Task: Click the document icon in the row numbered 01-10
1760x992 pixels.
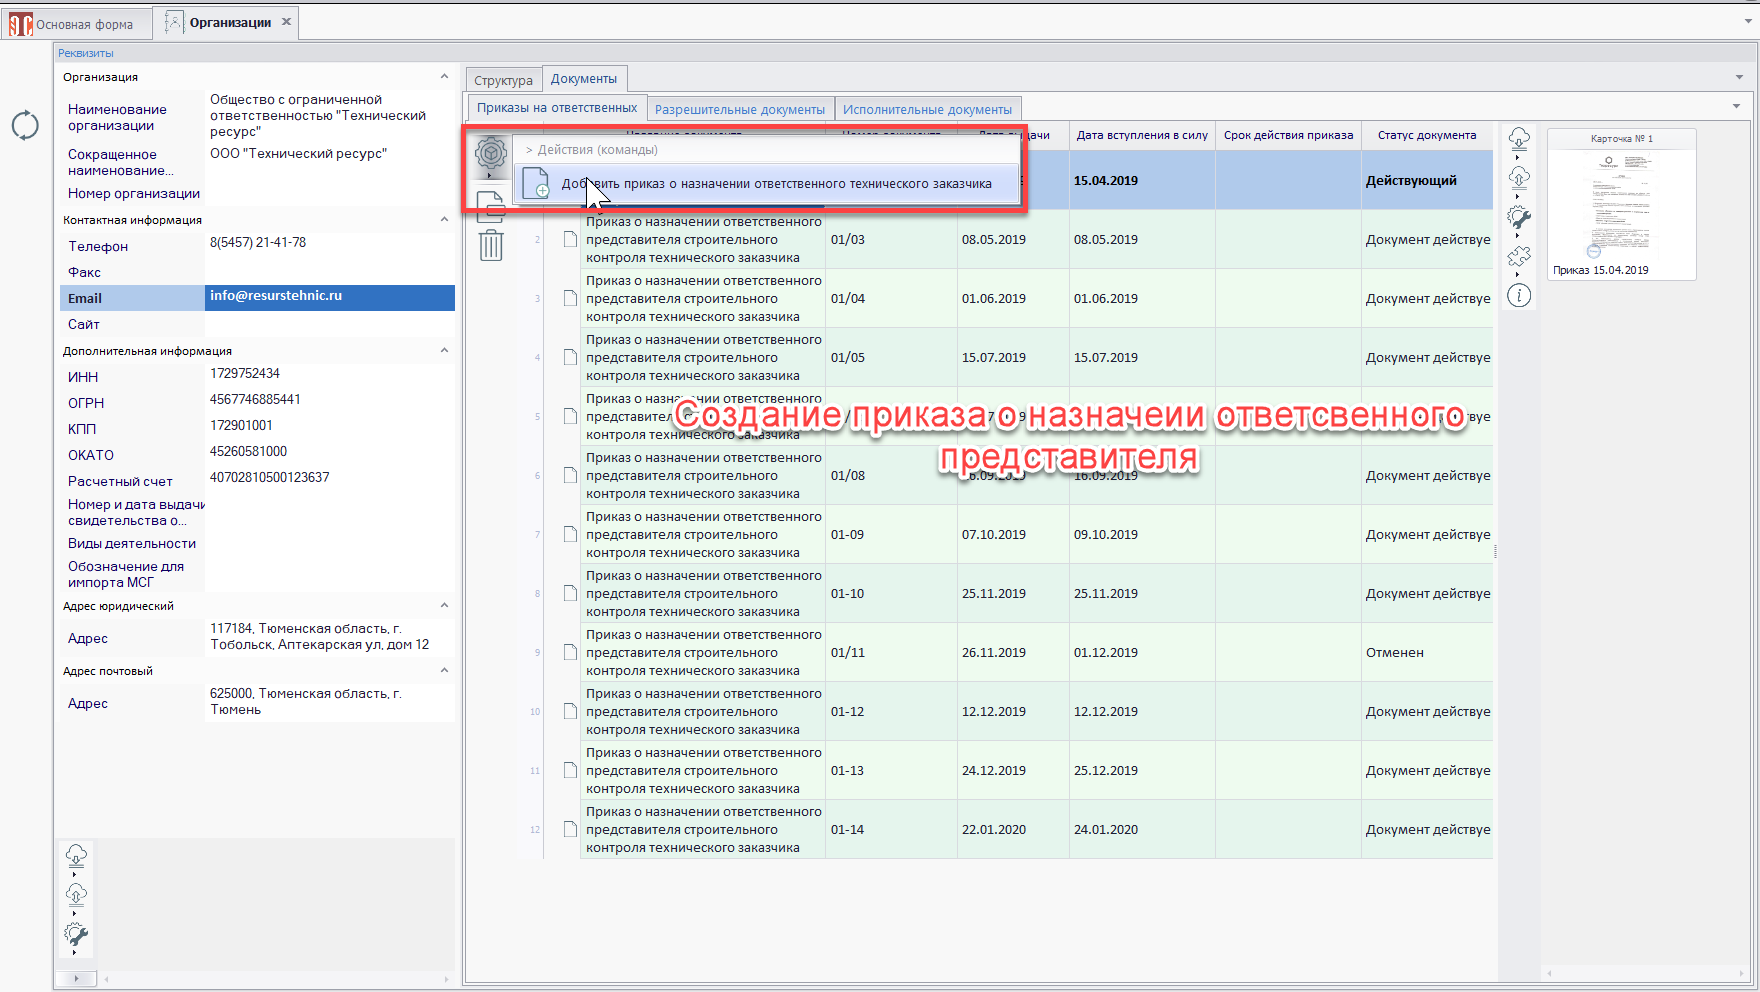Action: (570, 593)
